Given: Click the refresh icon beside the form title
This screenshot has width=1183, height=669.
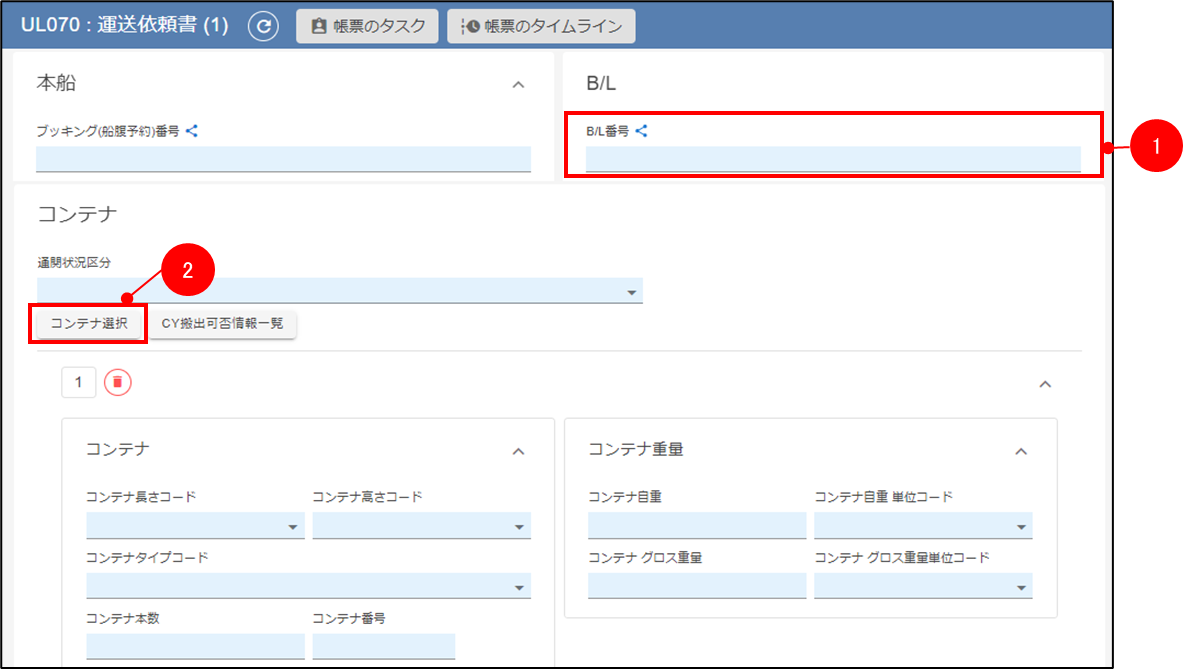Looking at the screenshot, I should [263, 27].
